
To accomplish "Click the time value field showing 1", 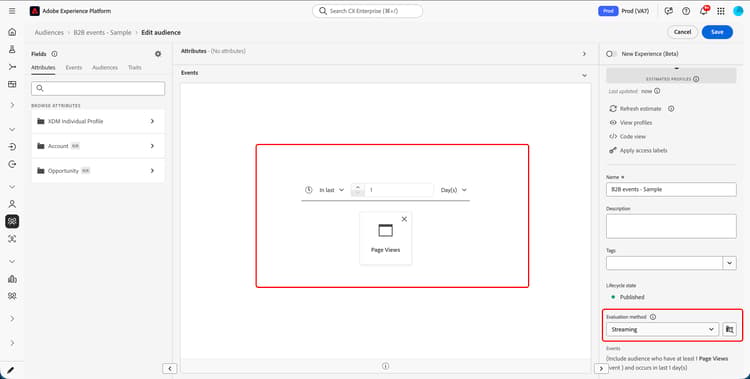I will point(399,190).
